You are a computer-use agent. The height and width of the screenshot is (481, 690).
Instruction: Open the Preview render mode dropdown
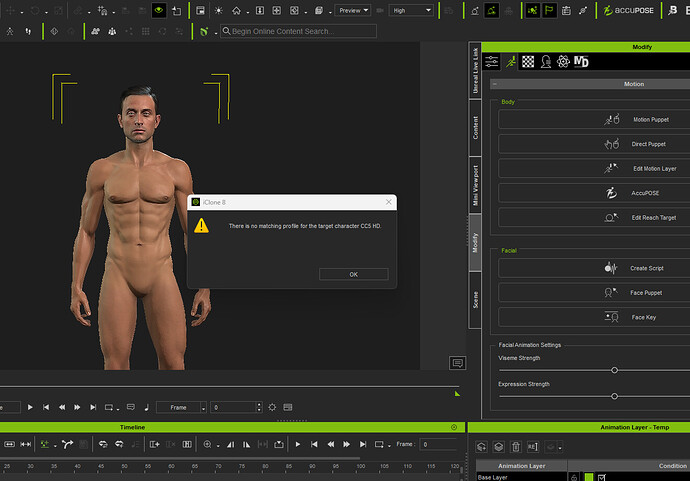click(353, 10)
